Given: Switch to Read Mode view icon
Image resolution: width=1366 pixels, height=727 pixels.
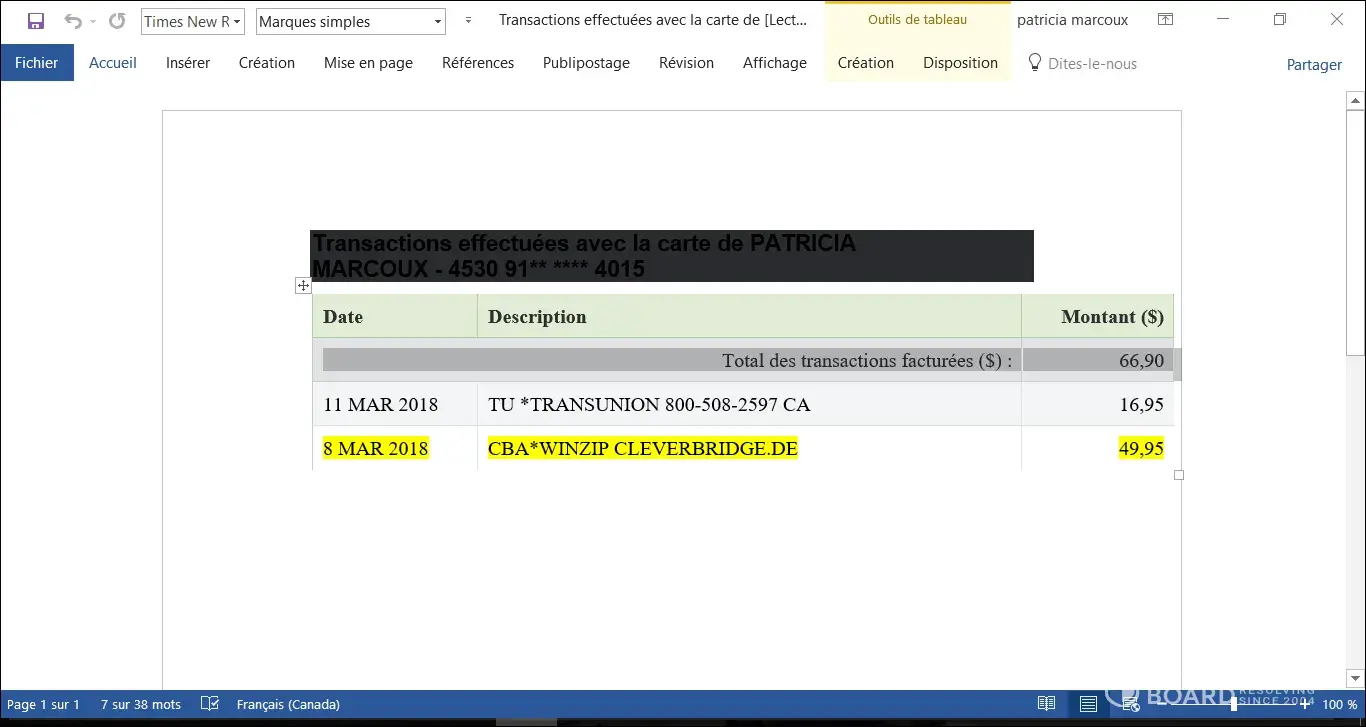Looking at the screenshot, I should [x=1046, y=704].
